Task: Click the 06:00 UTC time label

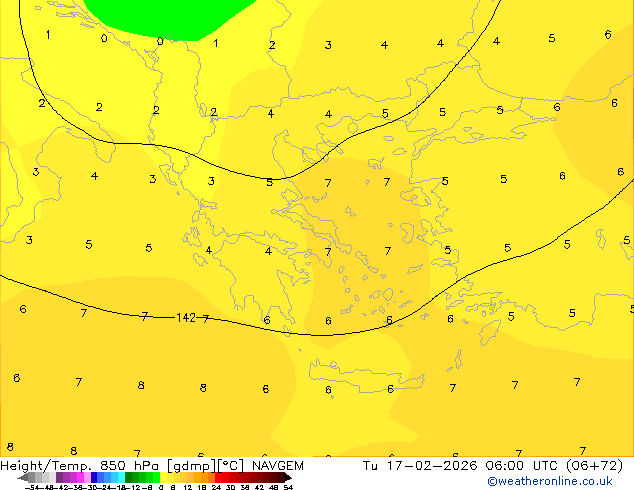Action: tap(524, 466)
